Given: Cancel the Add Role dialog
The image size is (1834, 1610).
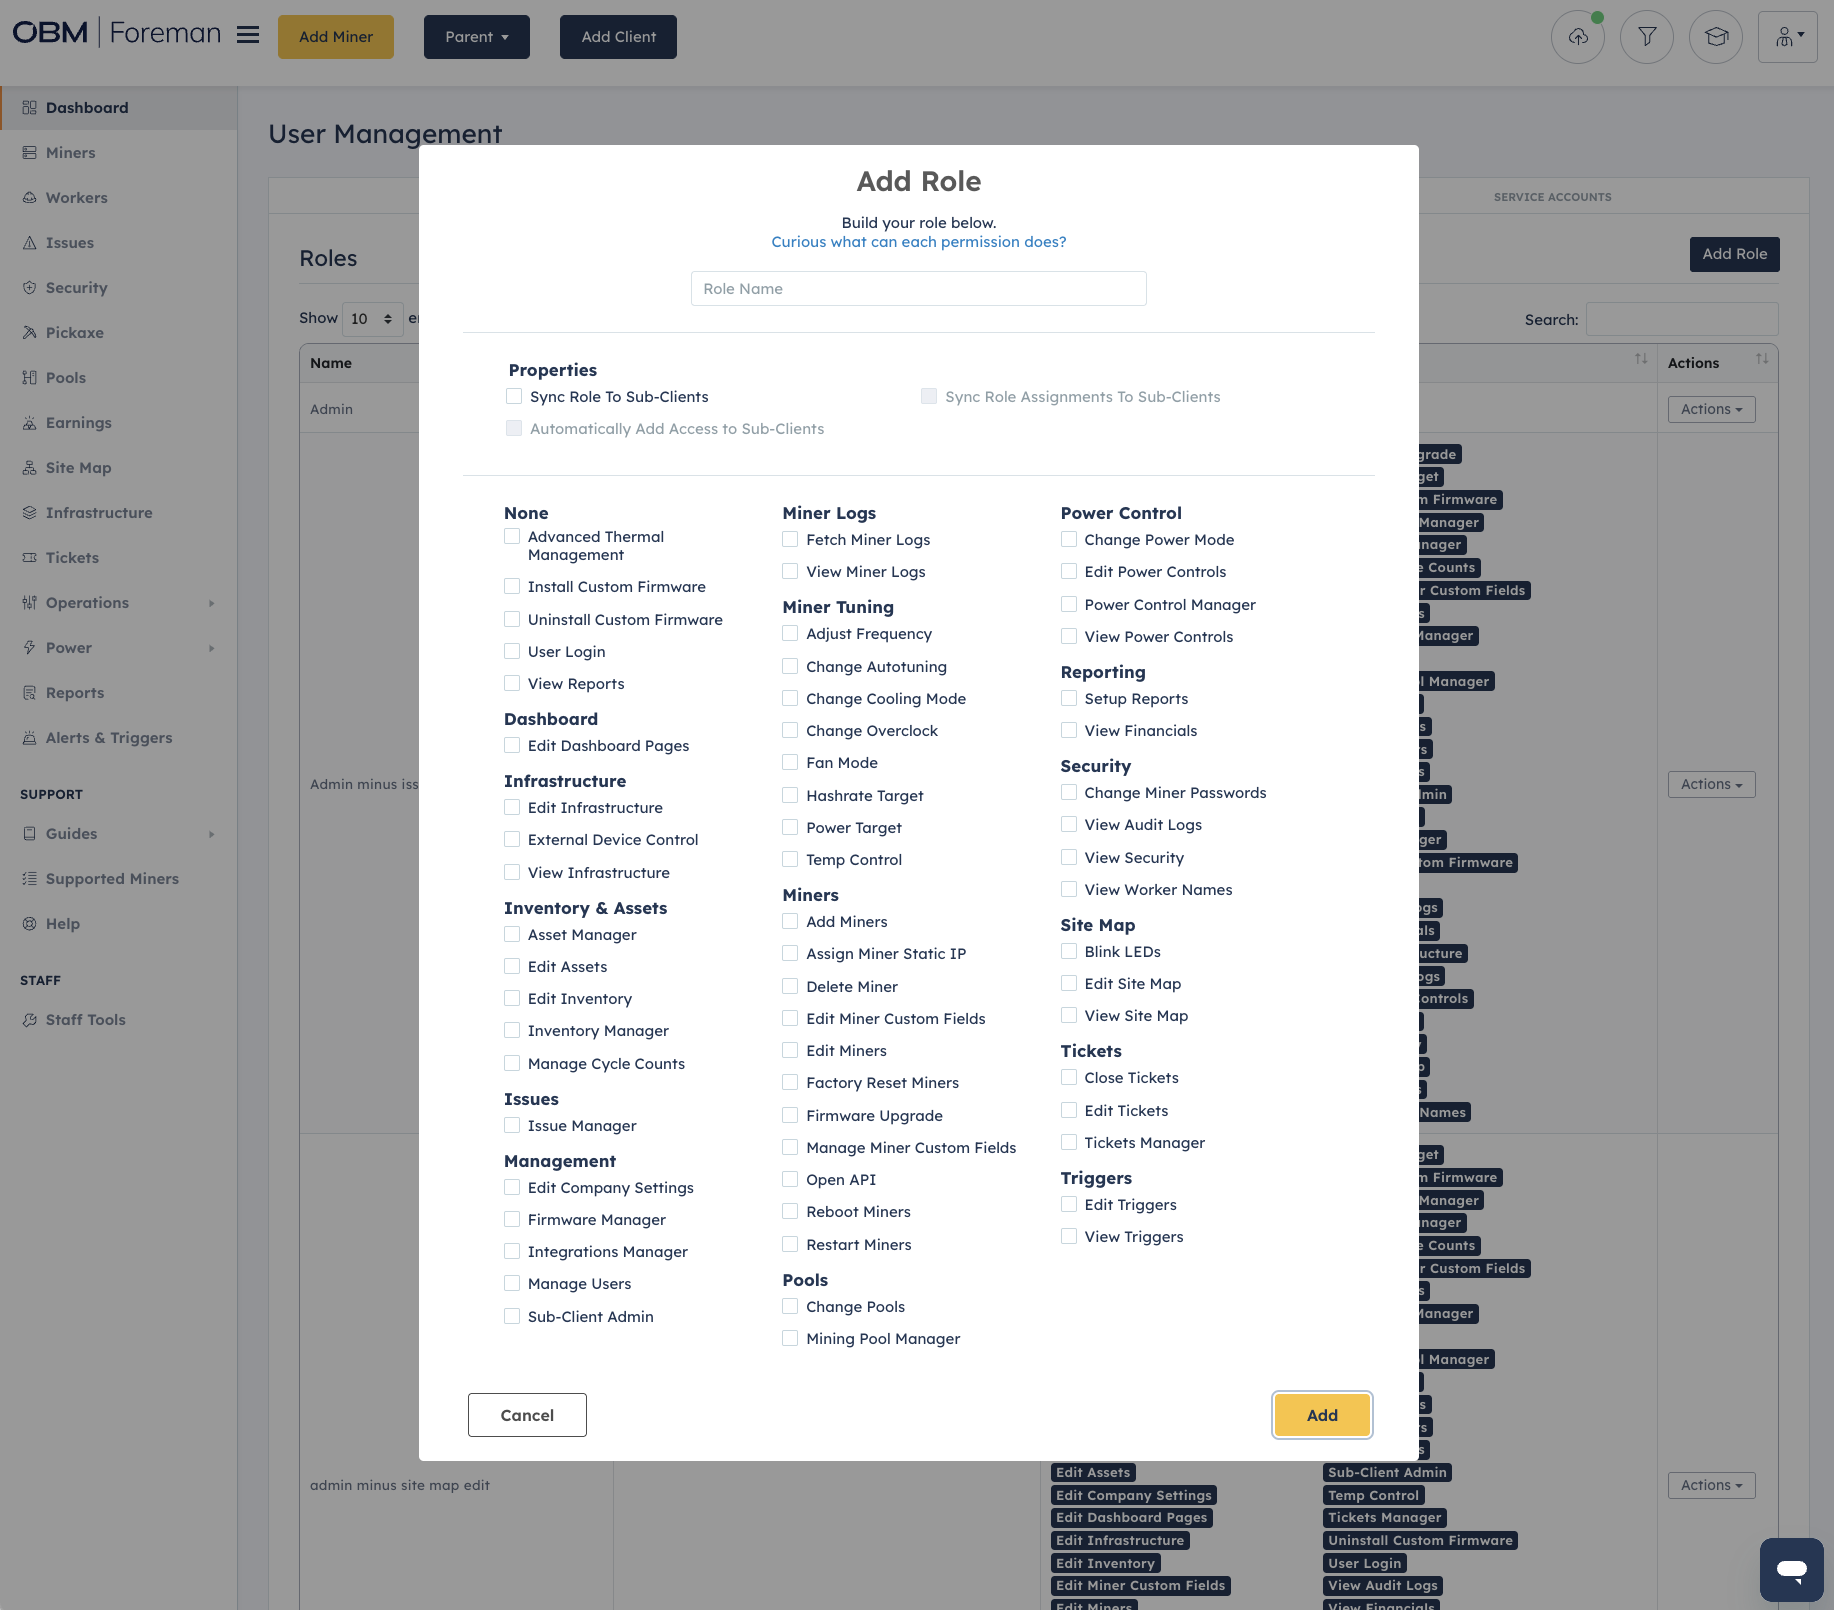Looking at the screenshot, I should point(527,1415).
